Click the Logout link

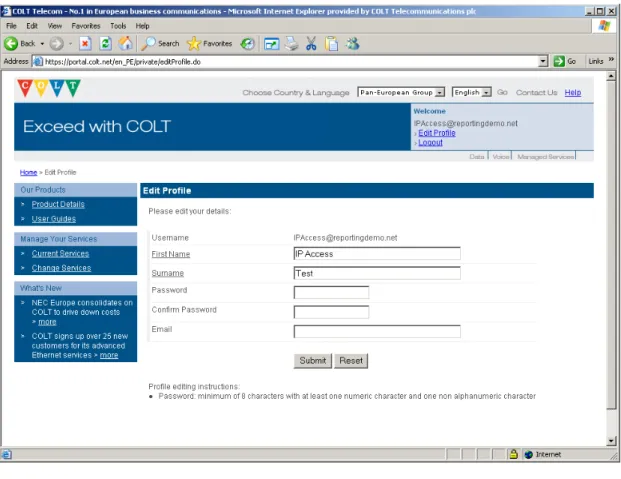point(430,143)
